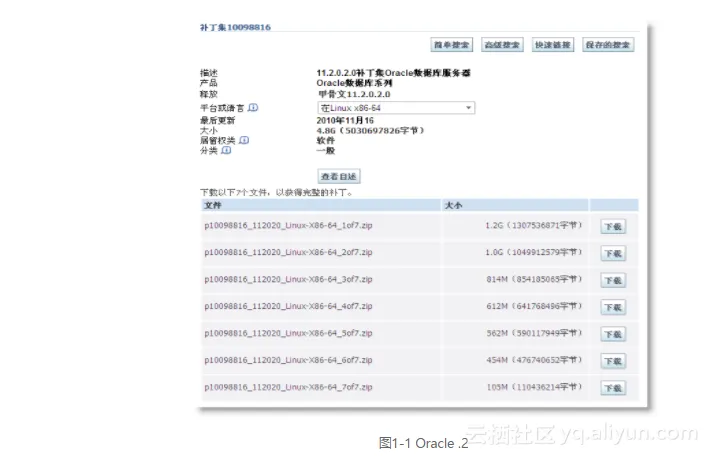Select size text 105M (110436214字节)
The height and width of the screenshot is (456, 709).
click(534, 387)
